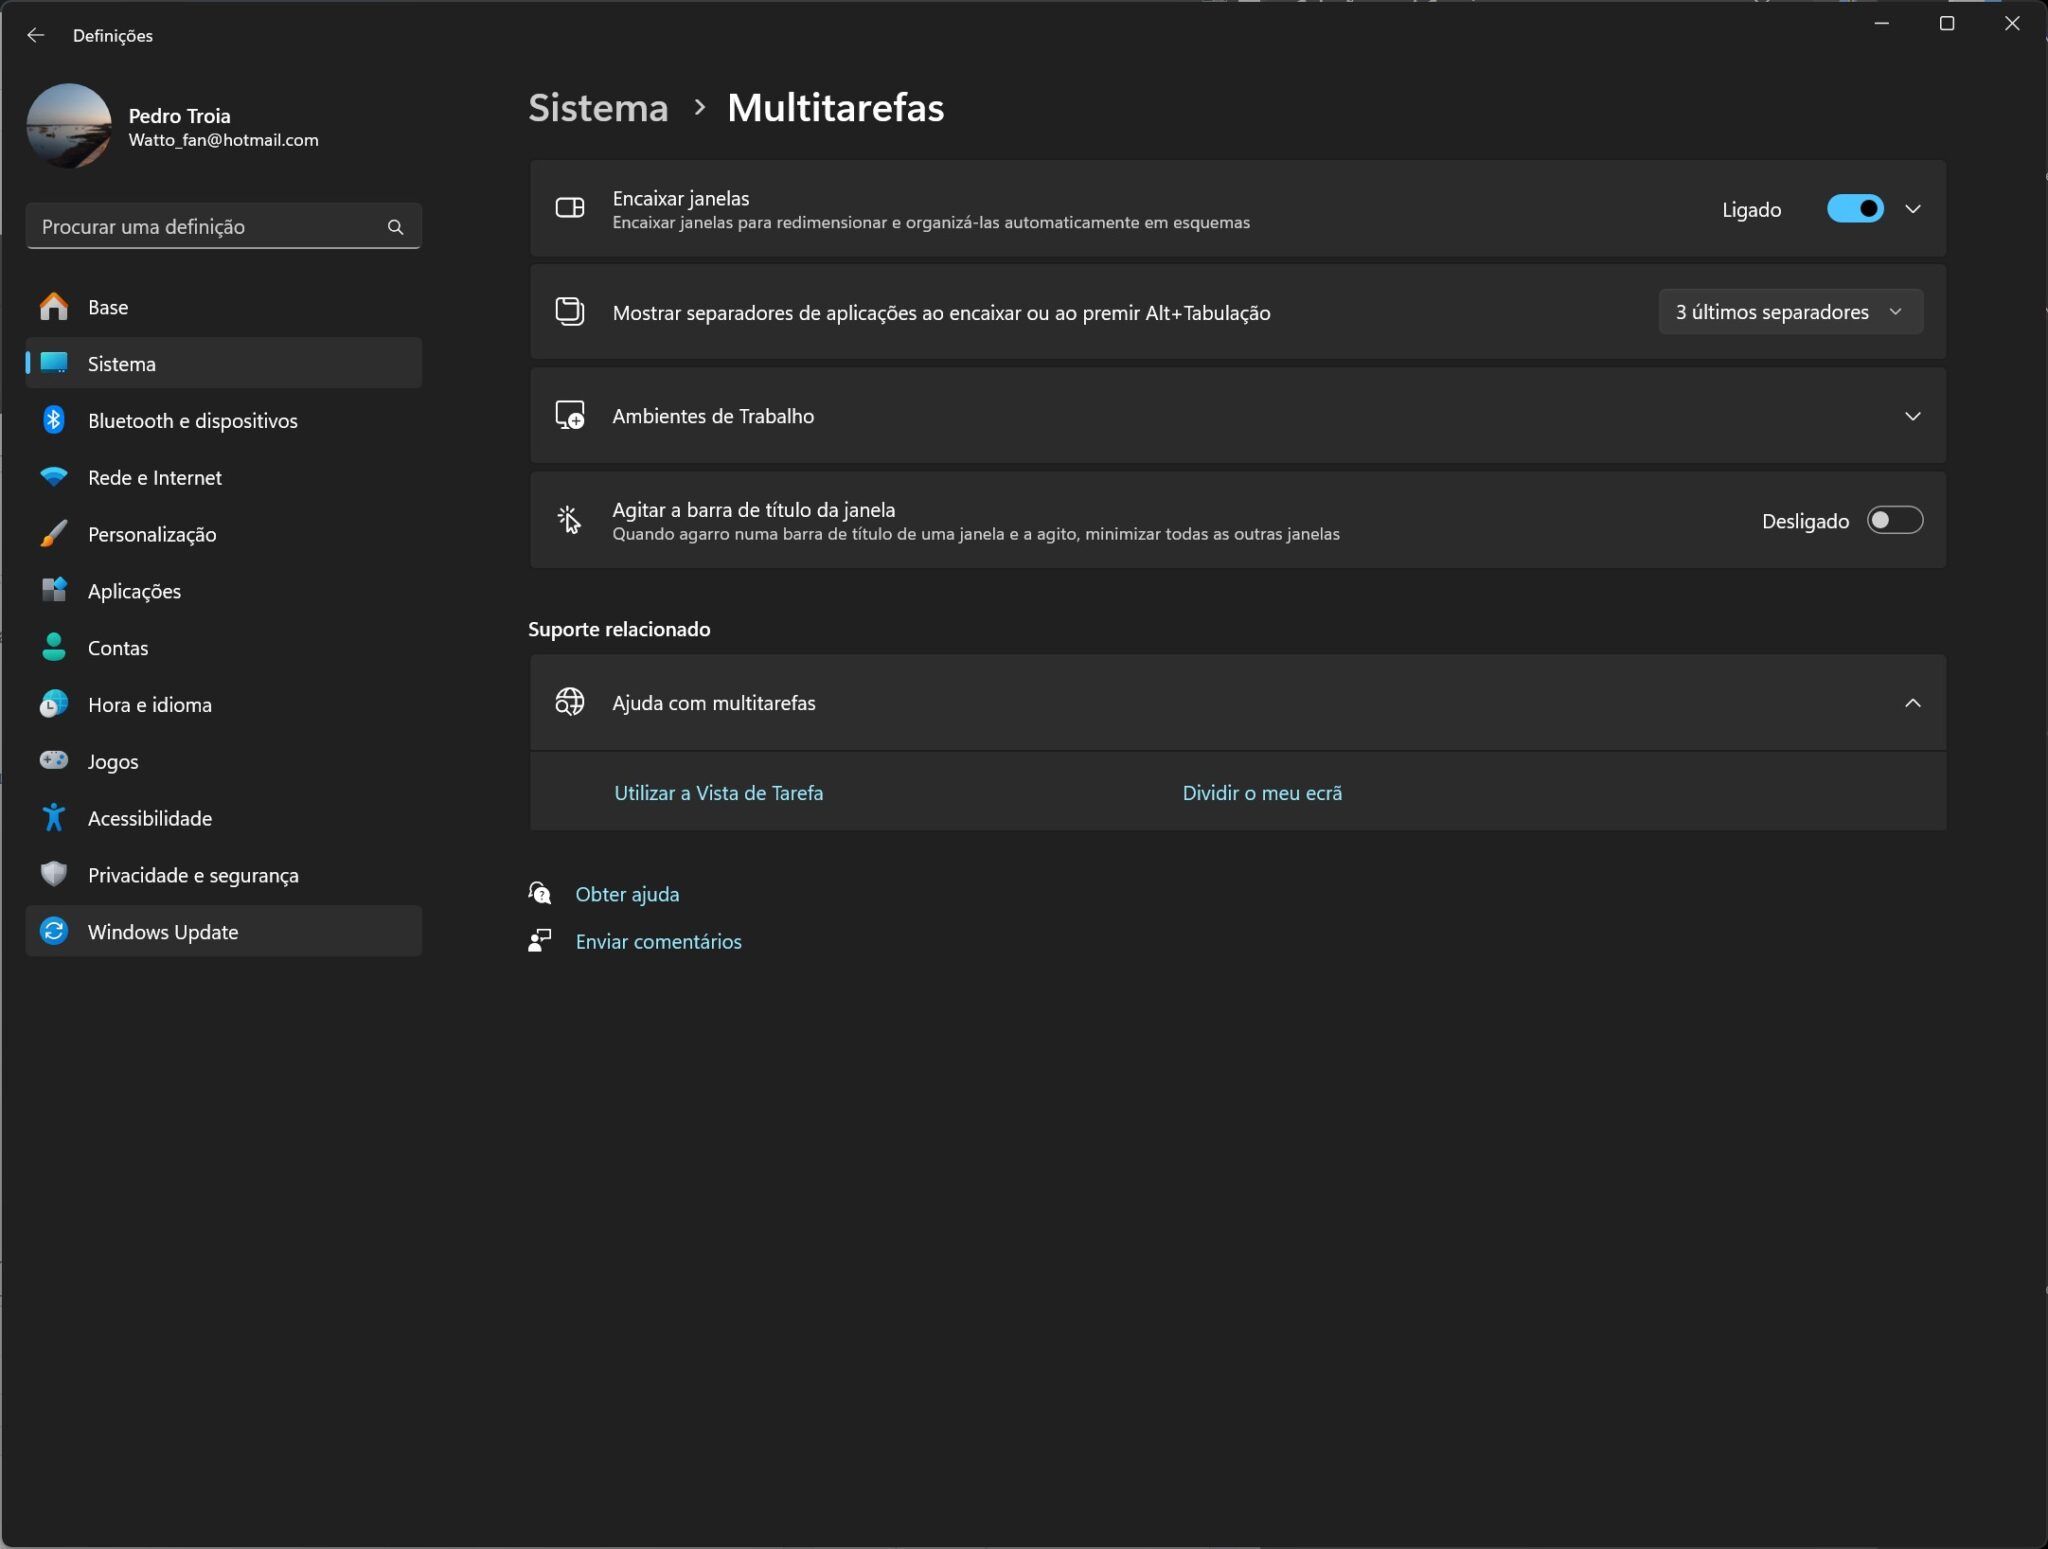Open Utilizar a Vista de Tarefa link
Image resolution: width=2048 pixels, height=1549 pixels.
tap(718, 793)
